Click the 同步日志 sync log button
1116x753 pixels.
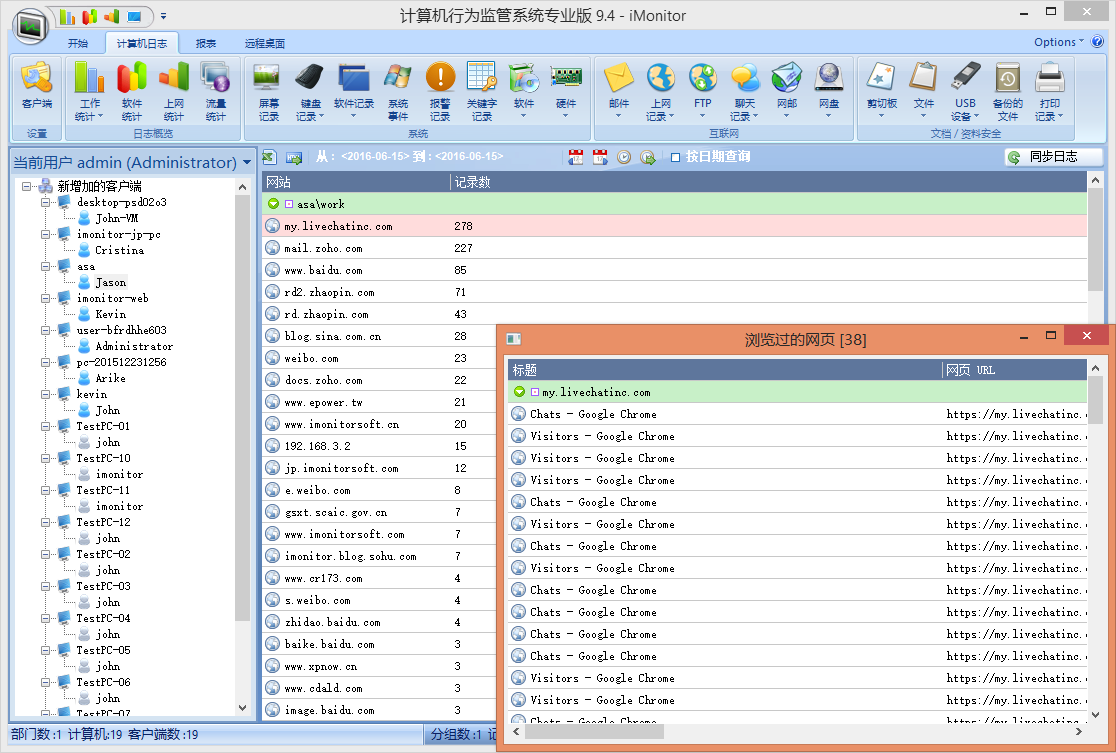click(x=1053, y=157)
